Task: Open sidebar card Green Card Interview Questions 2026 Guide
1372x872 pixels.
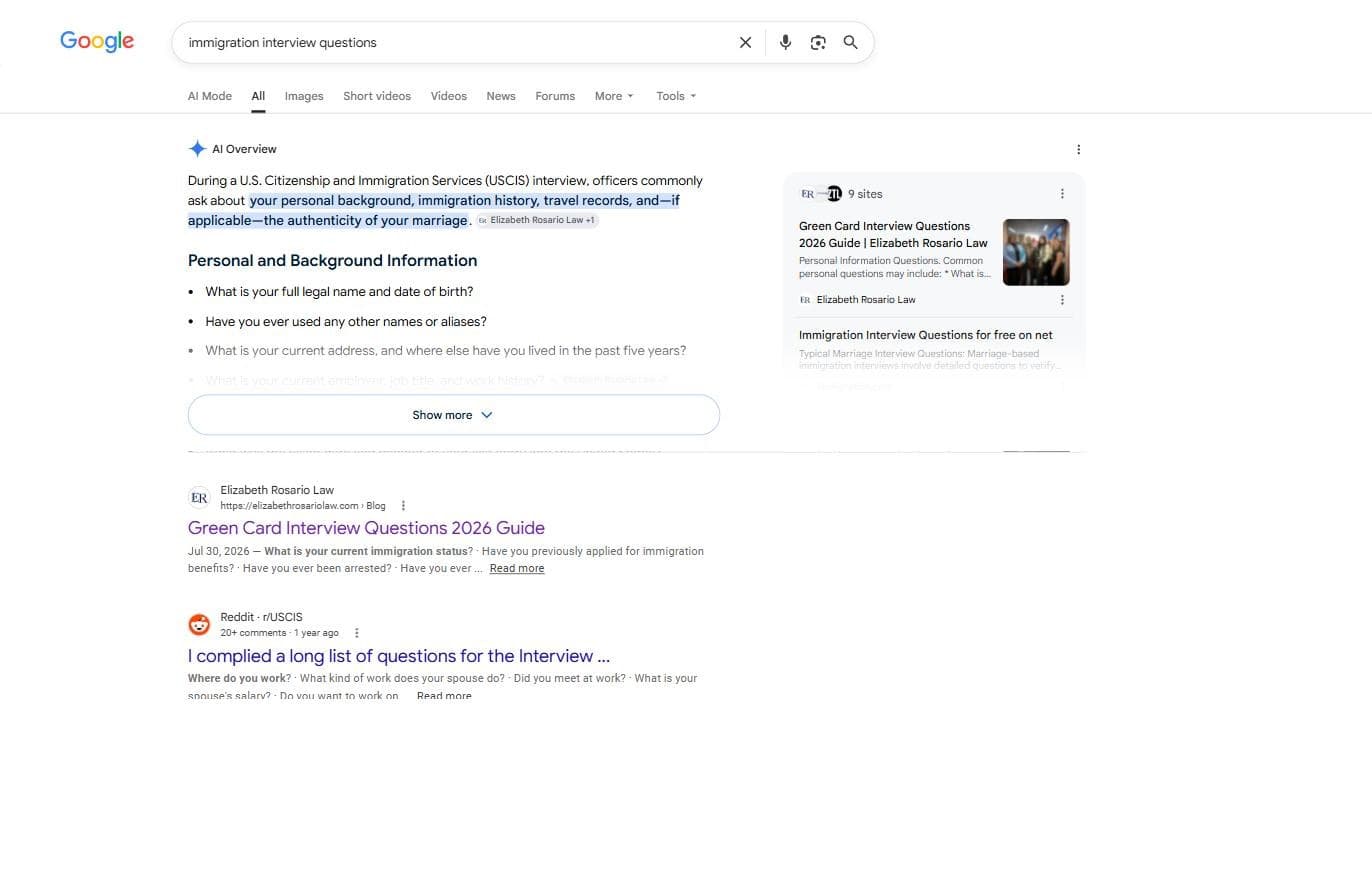Action: click(893, 234)
